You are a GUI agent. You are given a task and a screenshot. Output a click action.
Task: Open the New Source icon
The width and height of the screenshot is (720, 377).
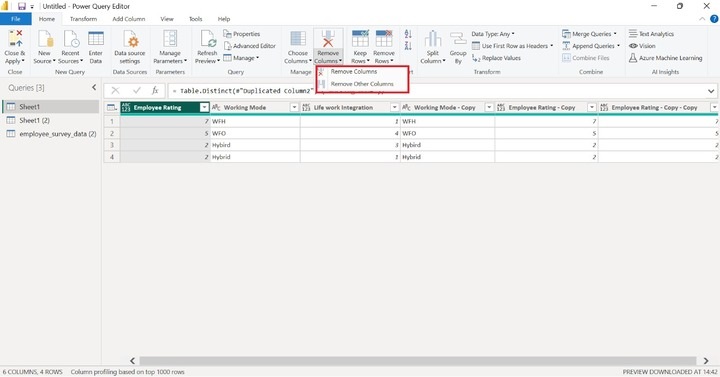[45, 39]
